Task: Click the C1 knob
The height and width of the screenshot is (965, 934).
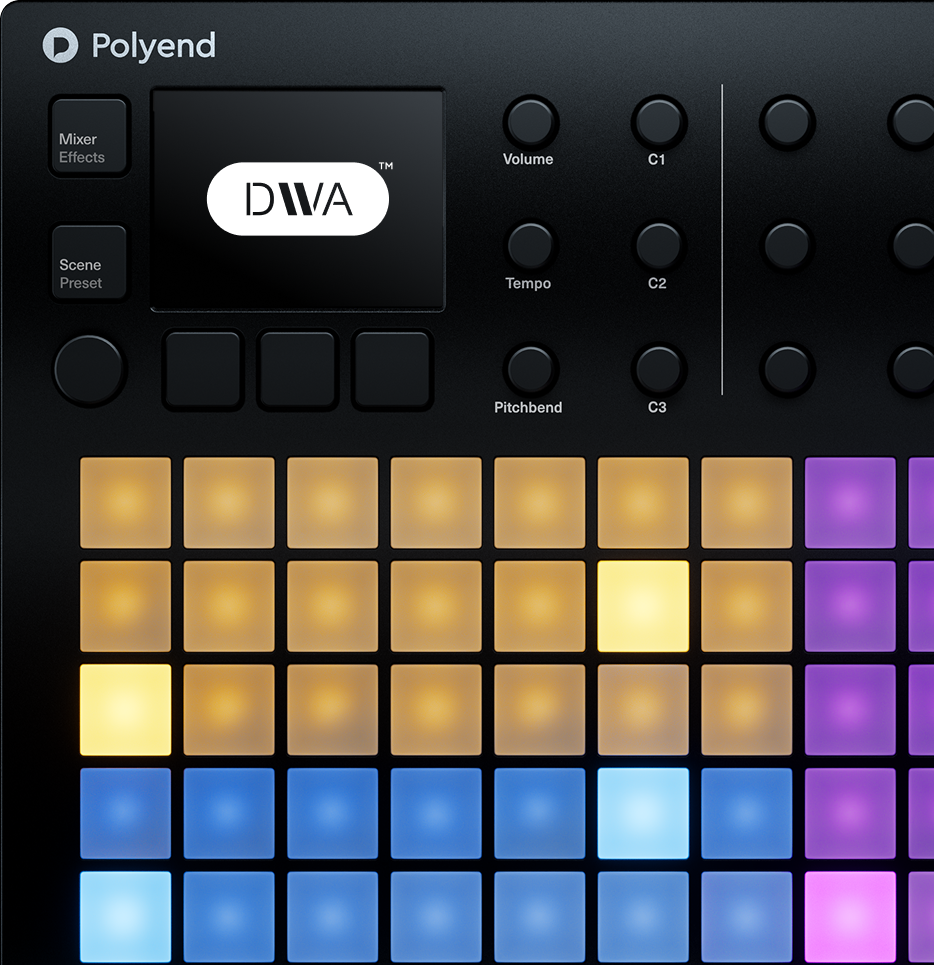Action: tap(657, 122)
